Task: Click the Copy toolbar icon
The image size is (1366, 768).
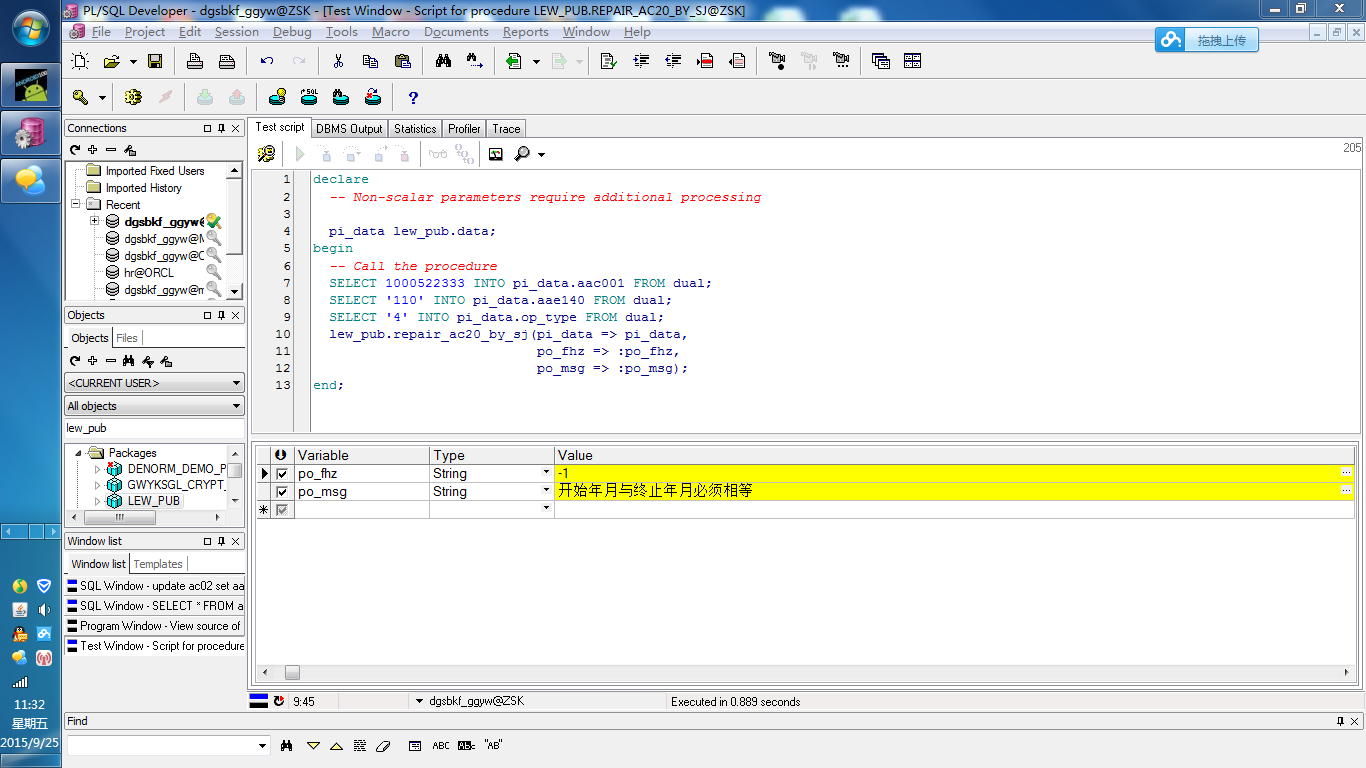Action: (370, 62)
